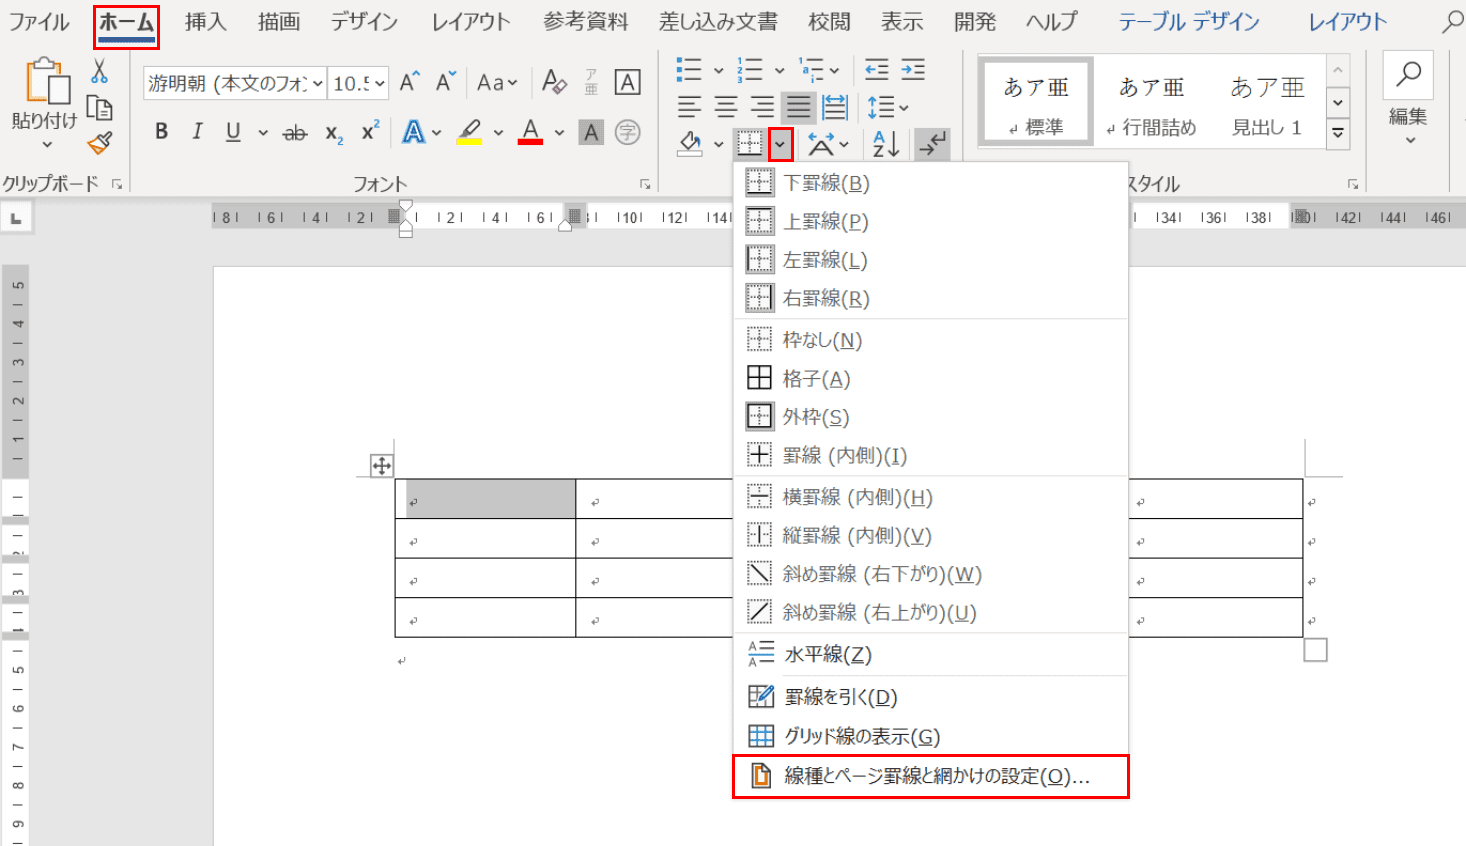Click the table move handle icon
Image resolution: width=1466 pixels, height=846 pixels.
(x=382, y=465)
